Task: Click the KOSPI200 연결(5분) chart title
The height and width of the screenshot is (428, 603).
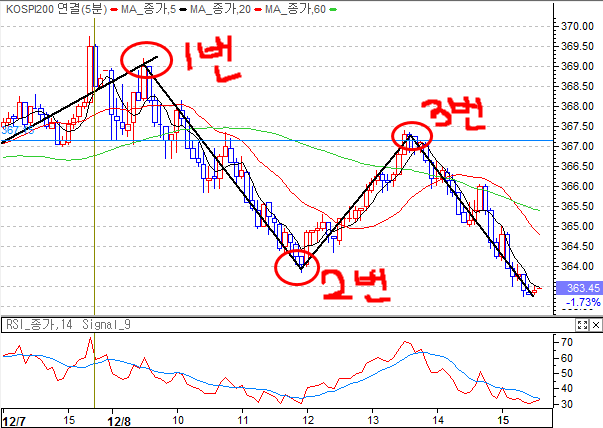Action: (57, 8)
